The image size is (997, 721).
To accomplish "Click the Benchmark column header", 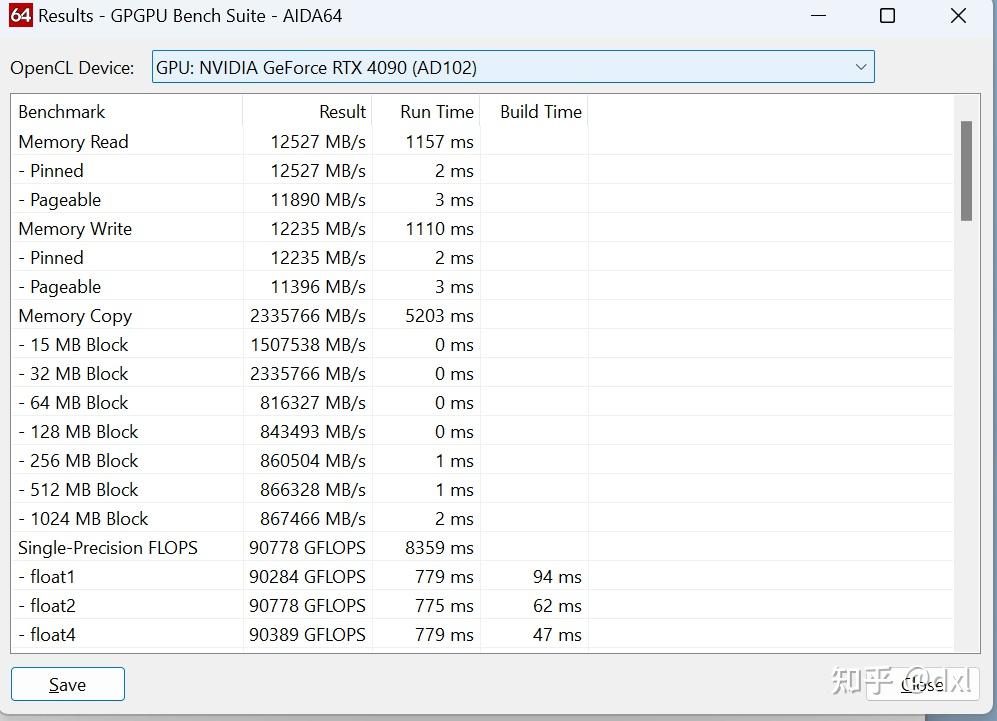I will click(127, 112).
